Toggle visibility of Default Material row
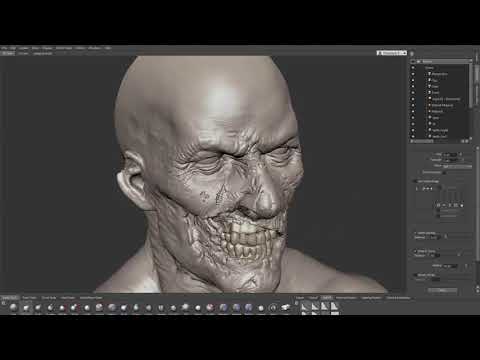 click(x=413, y=105)
